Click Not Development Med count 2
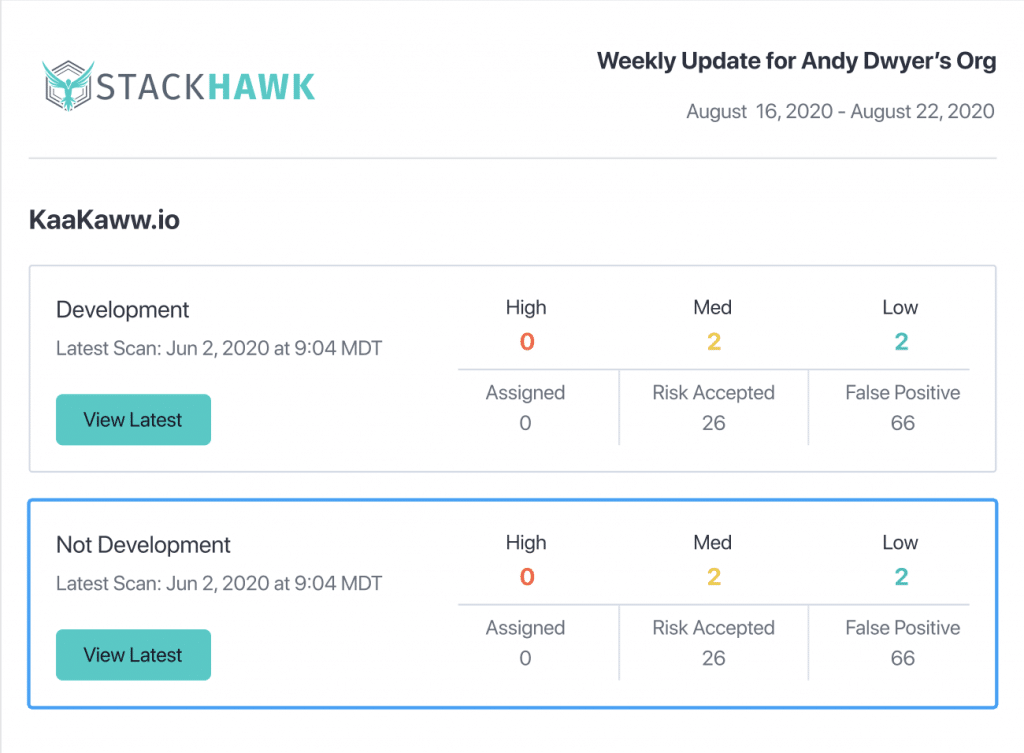 (x=714, y=577)
